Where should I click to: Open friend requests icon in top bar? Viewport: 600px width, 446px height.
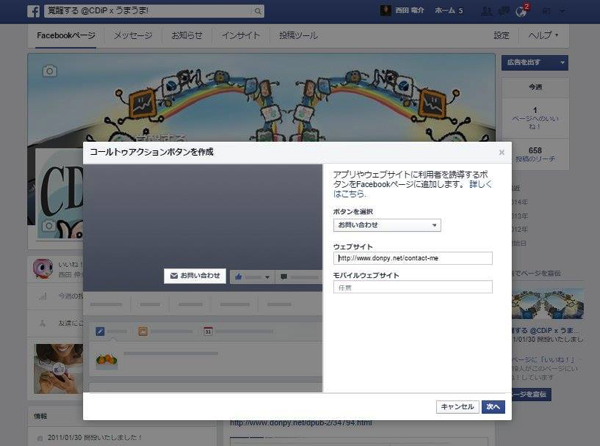pos(486,11)
